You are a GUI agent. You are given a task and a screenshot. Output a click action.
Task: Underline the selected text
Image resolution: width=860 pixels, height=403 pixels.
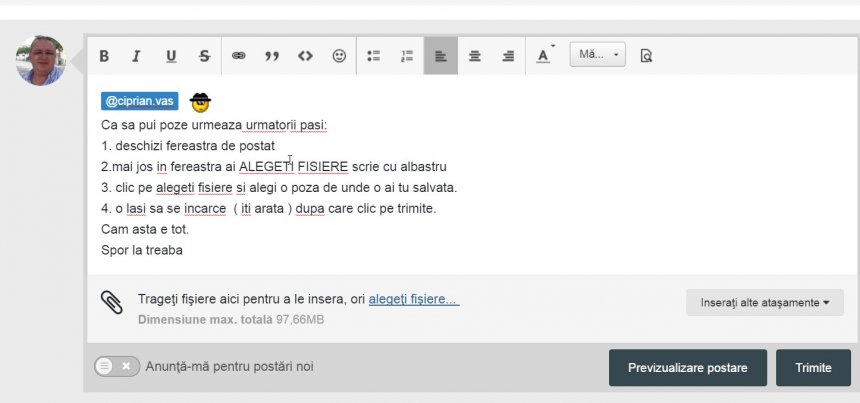171,56
